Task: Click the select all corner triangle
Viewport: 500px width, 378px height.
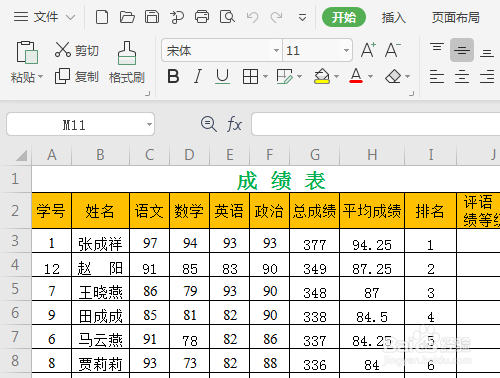Action: pos(21,155)
